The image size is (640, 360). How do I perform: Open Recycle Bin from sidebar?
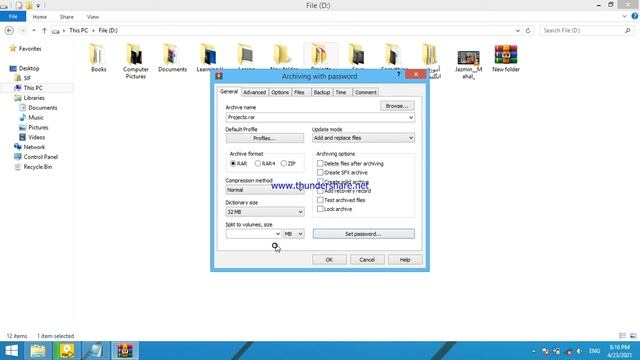38,167
